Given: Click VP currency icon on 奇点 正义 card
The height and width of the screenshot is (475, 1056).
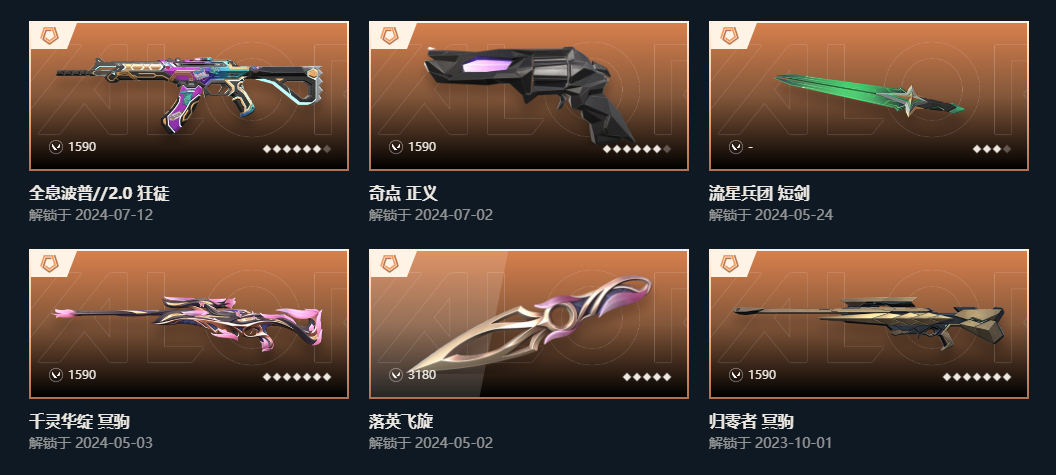Looking at the screenshot, I should tap(396, 147).
